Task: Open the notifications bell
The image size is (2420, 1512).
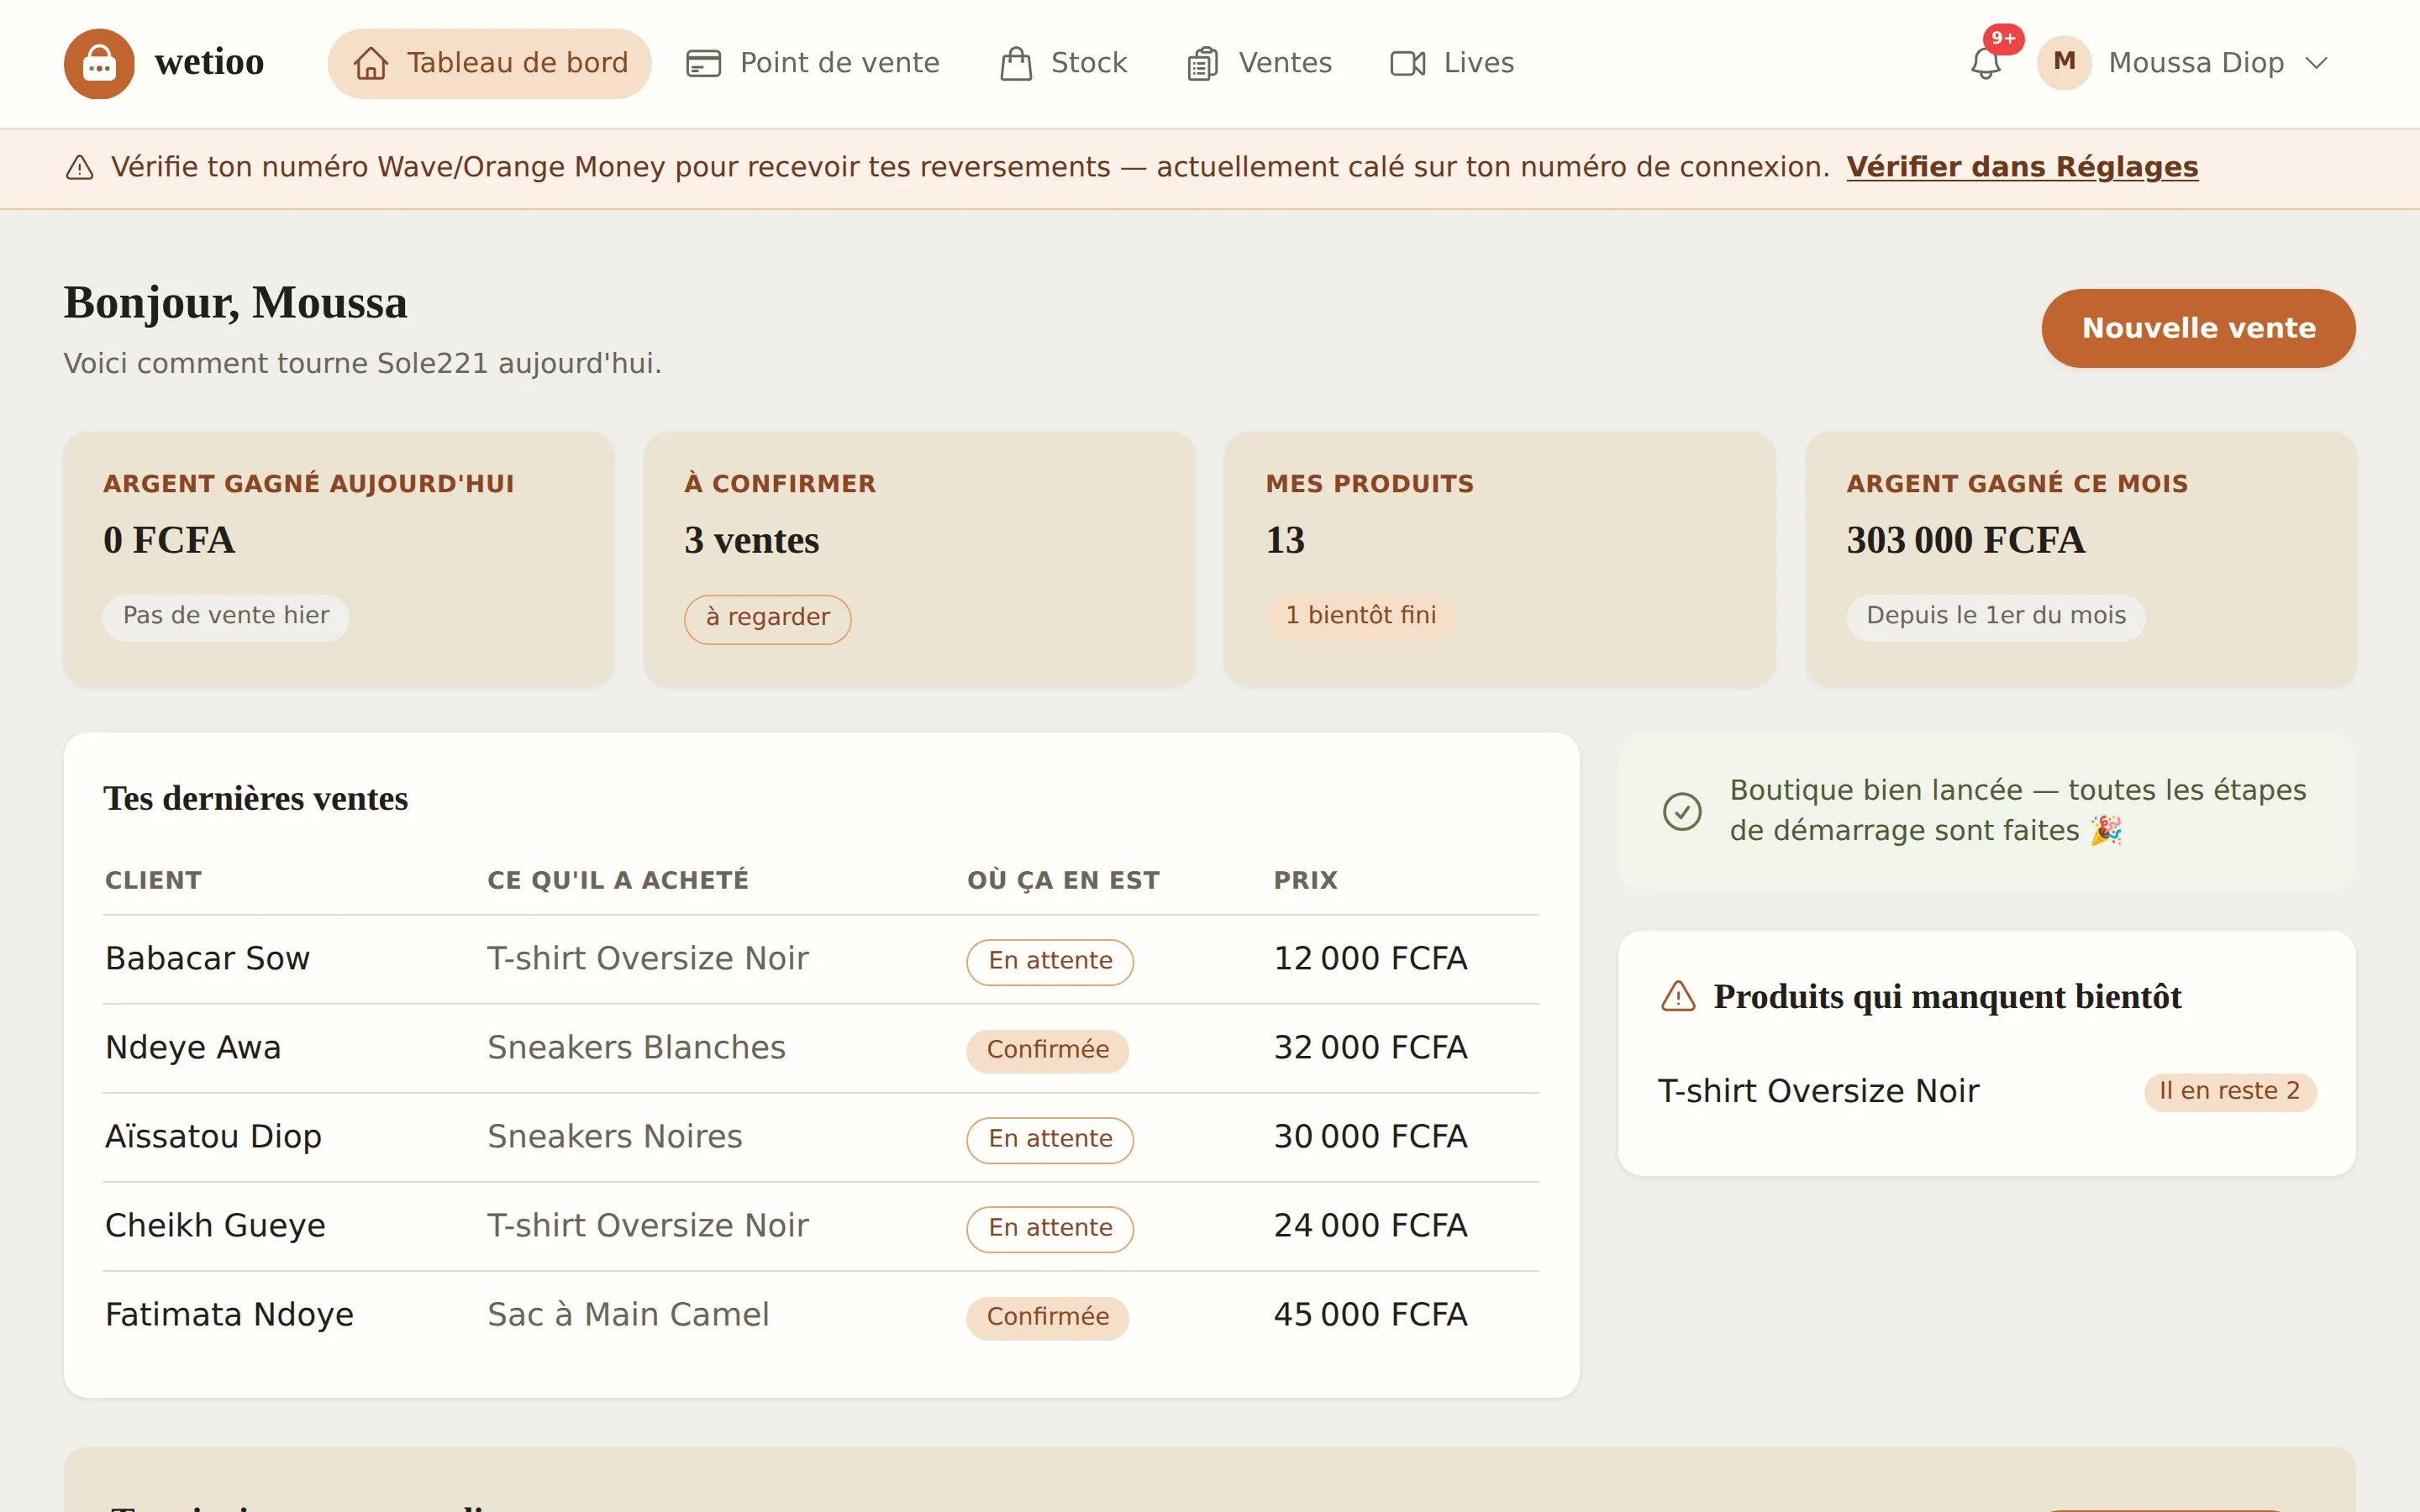Action: (x=1986, y=63)
